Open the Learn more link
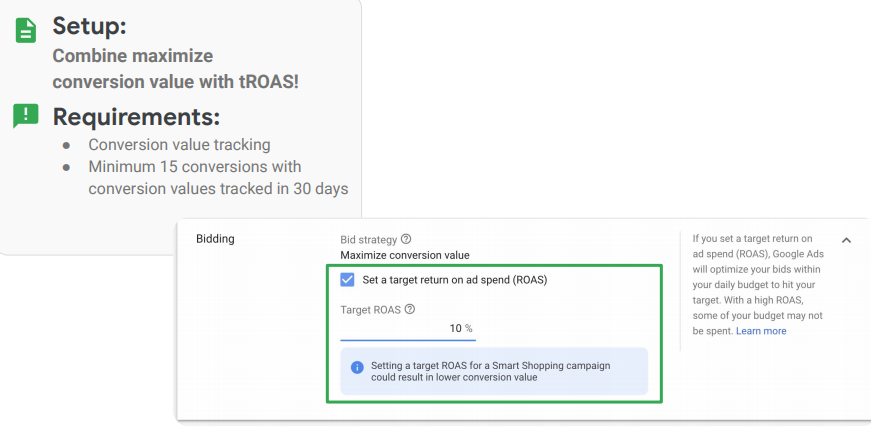This screenshot has height=426, width=871. (761, 331)
